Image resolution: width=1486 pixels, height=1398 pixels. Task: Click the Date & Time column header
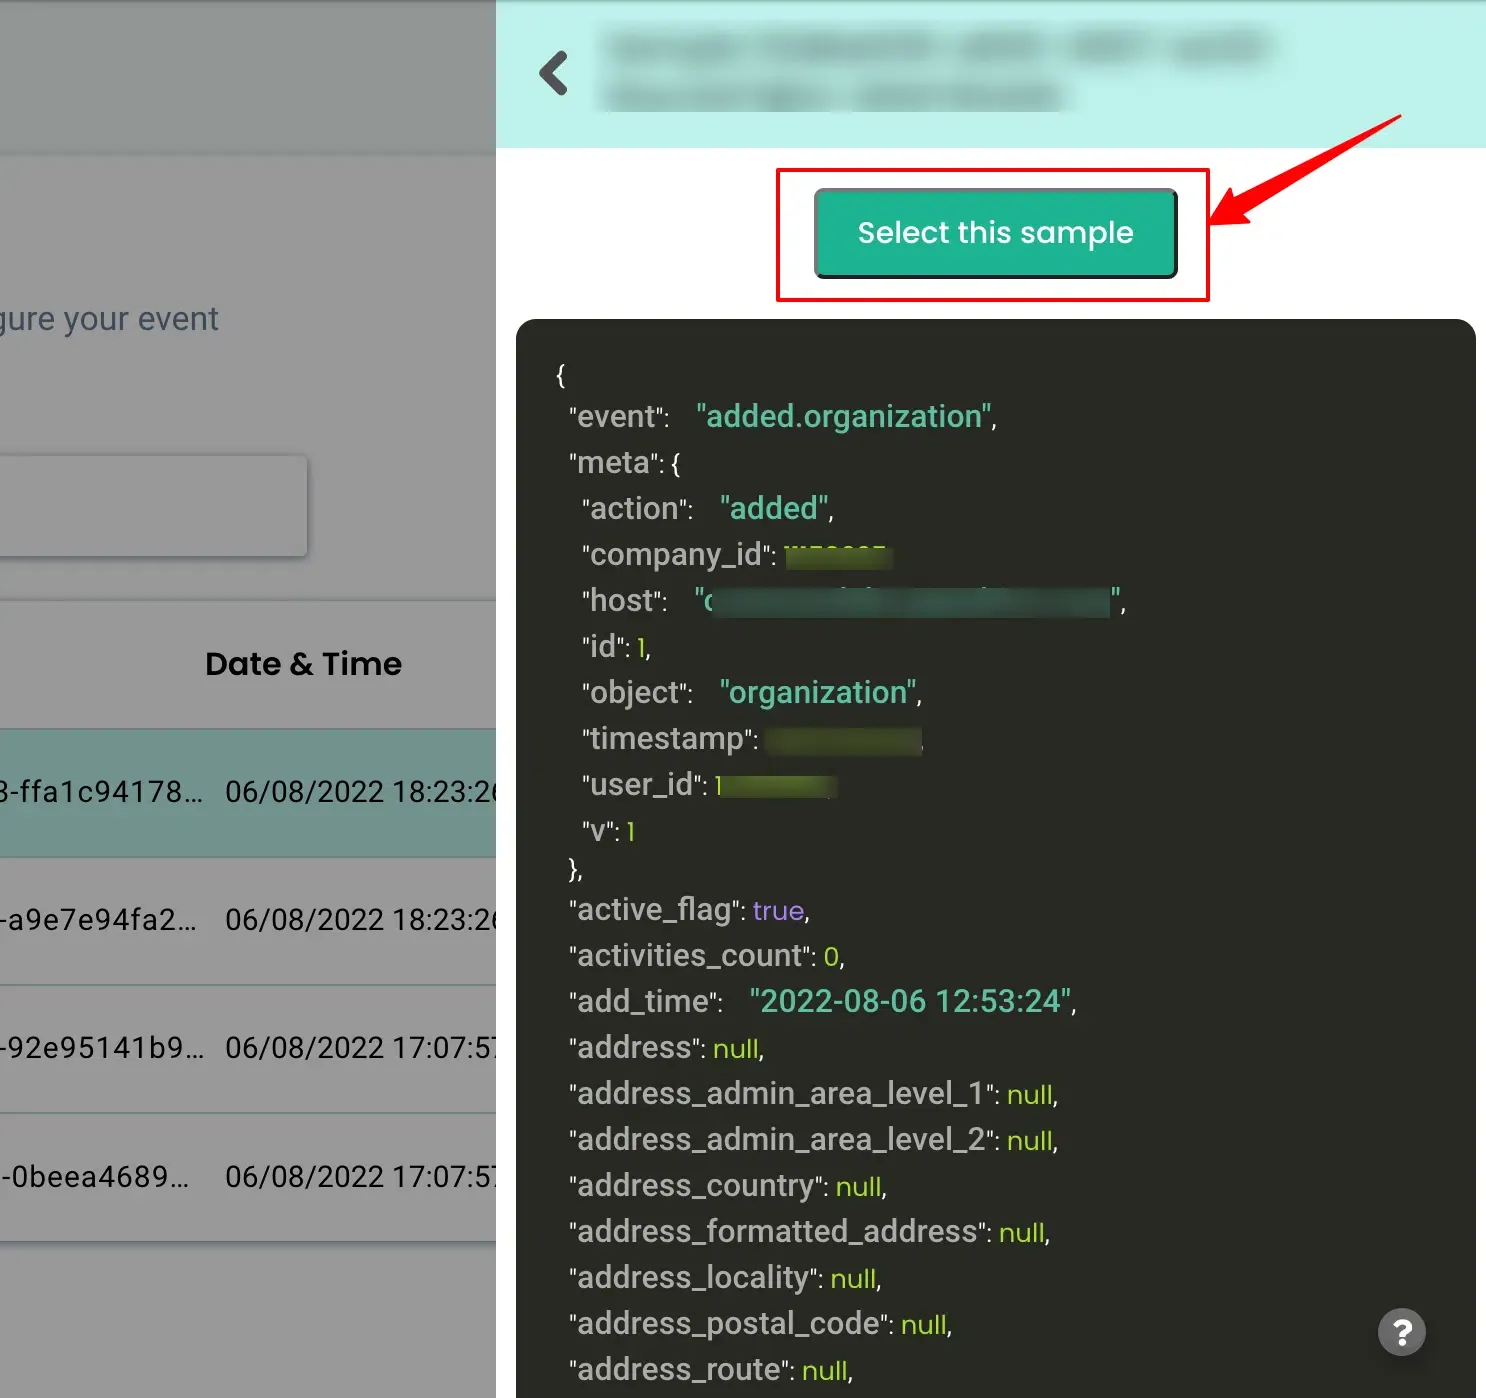(x=303, y=664)
